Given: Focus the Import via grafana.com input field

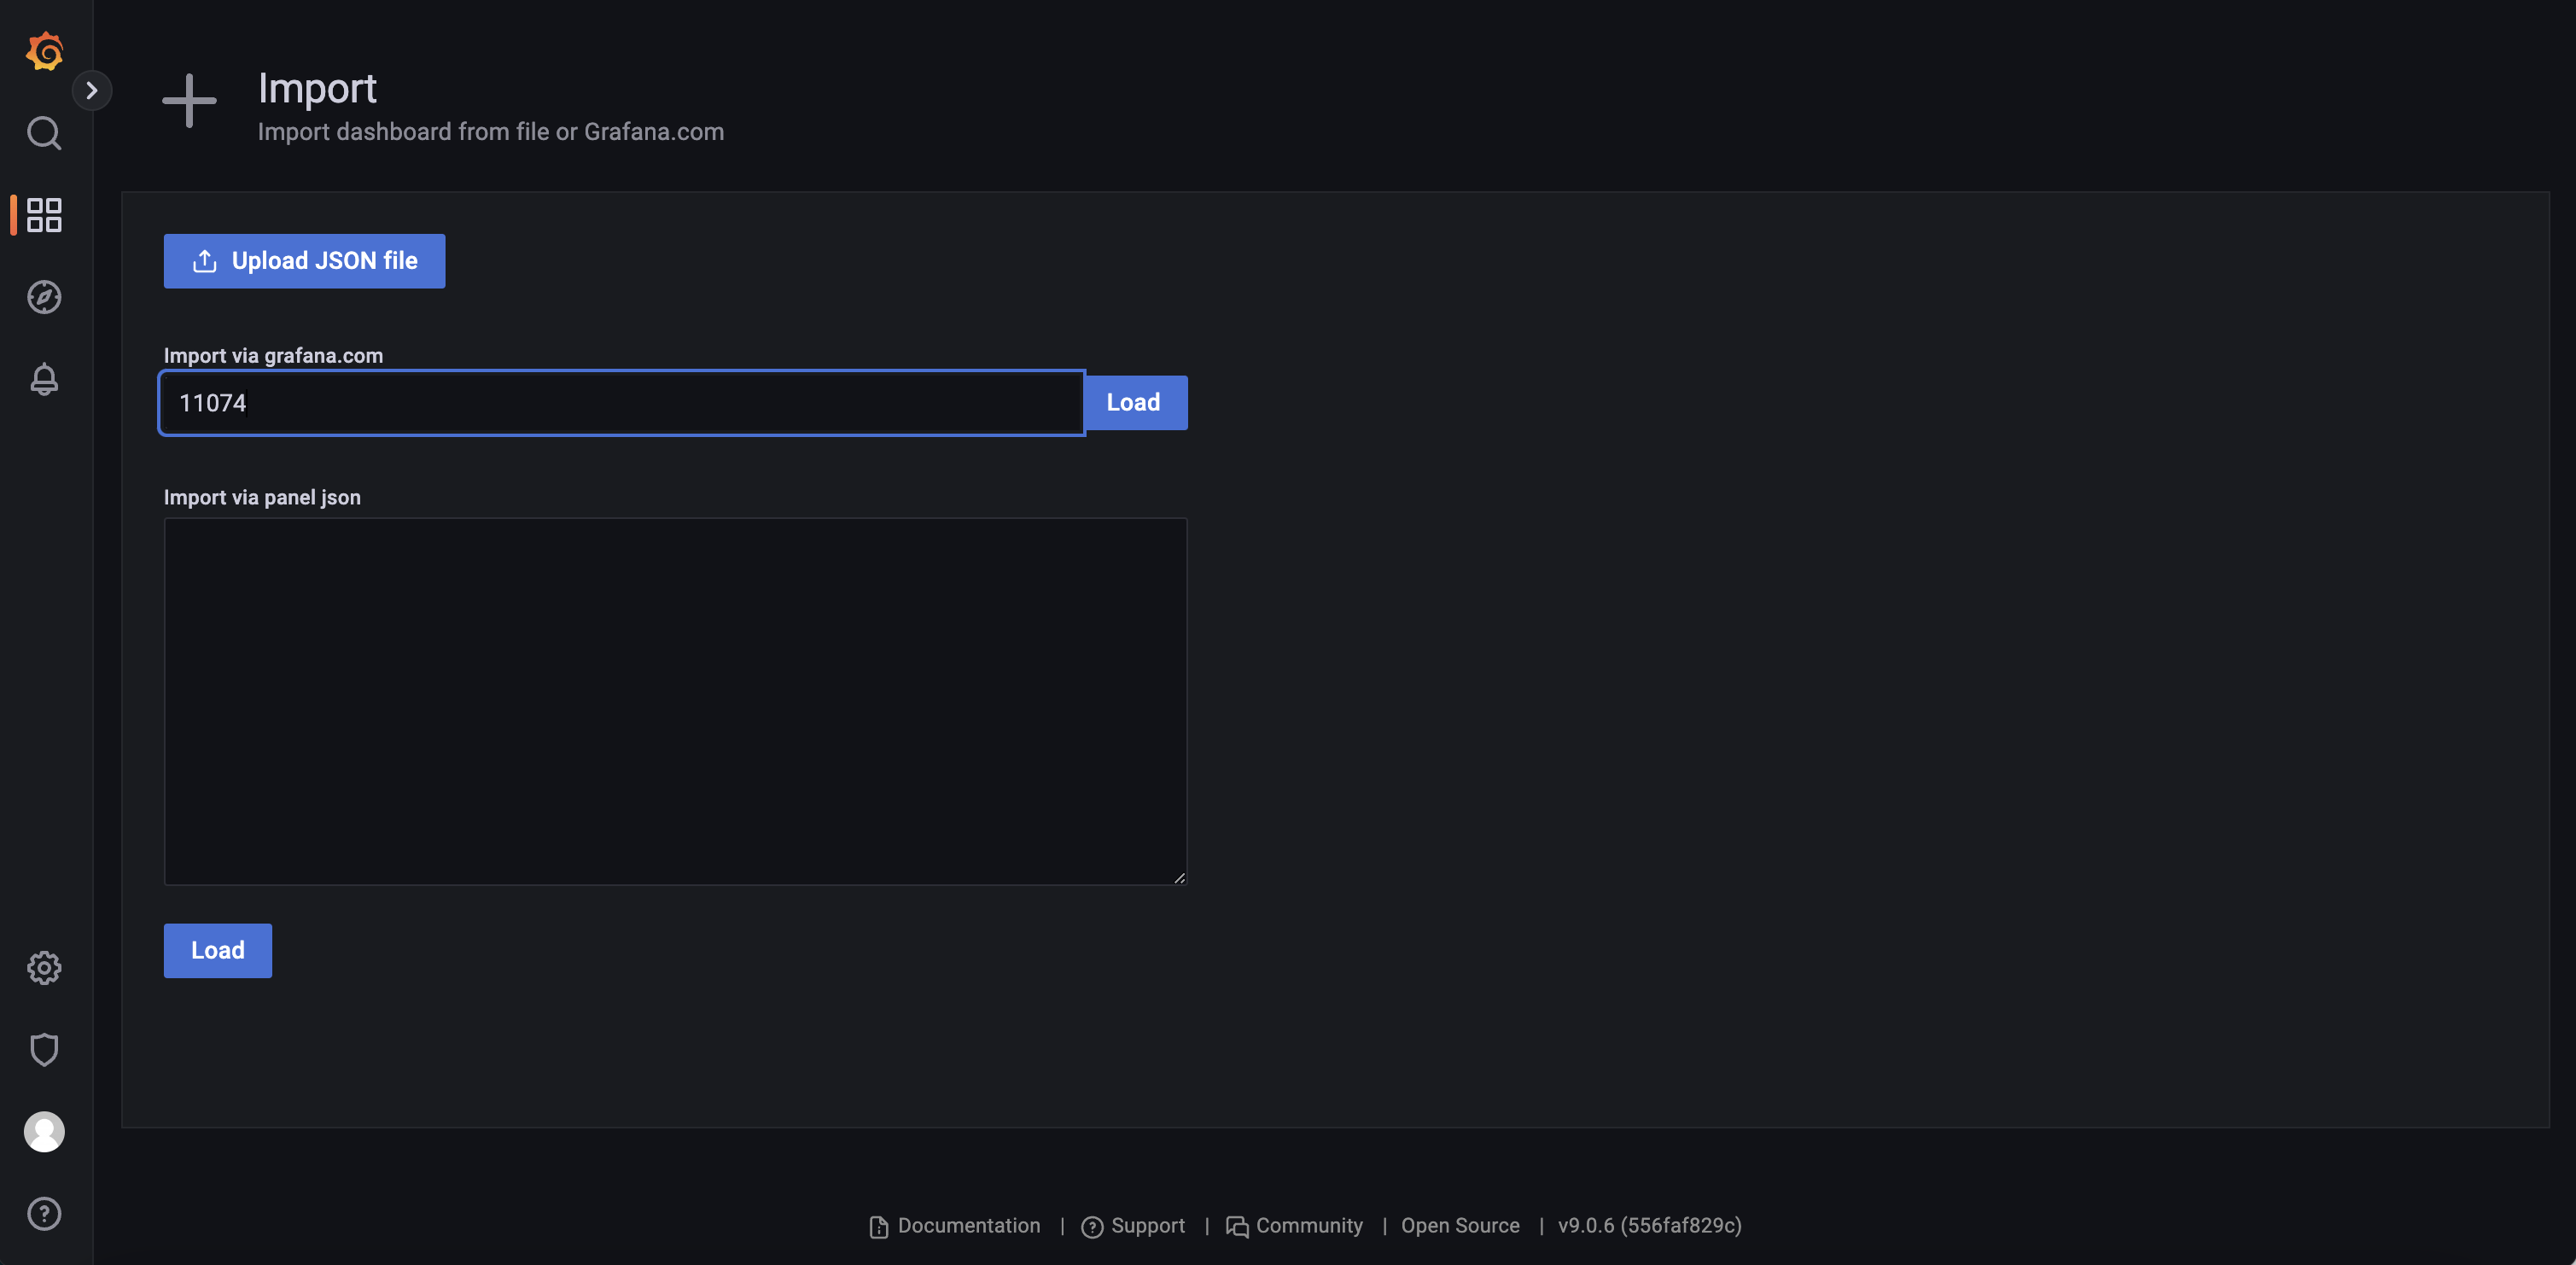Looking at the screenshot, I should [620, 403].
